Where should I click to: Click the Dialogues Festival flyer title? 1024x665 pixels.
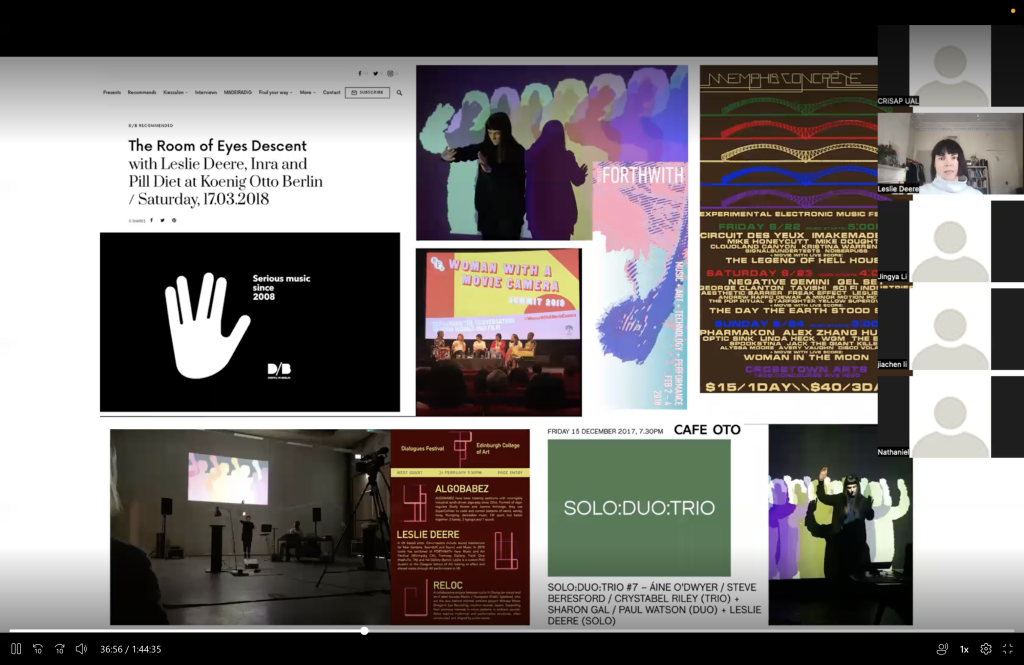[423, 449]
